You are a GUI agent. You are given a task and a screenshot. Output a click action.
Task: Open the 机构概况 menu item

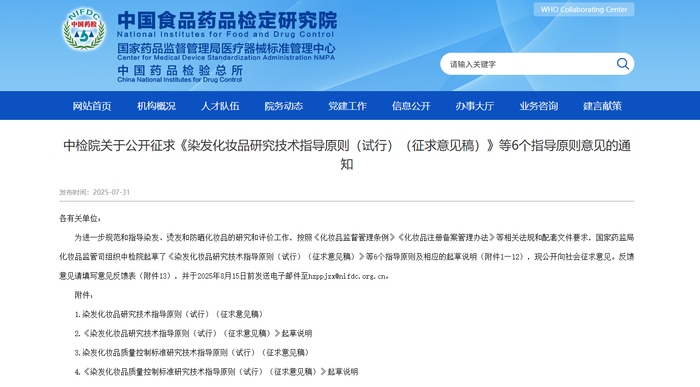156,106
